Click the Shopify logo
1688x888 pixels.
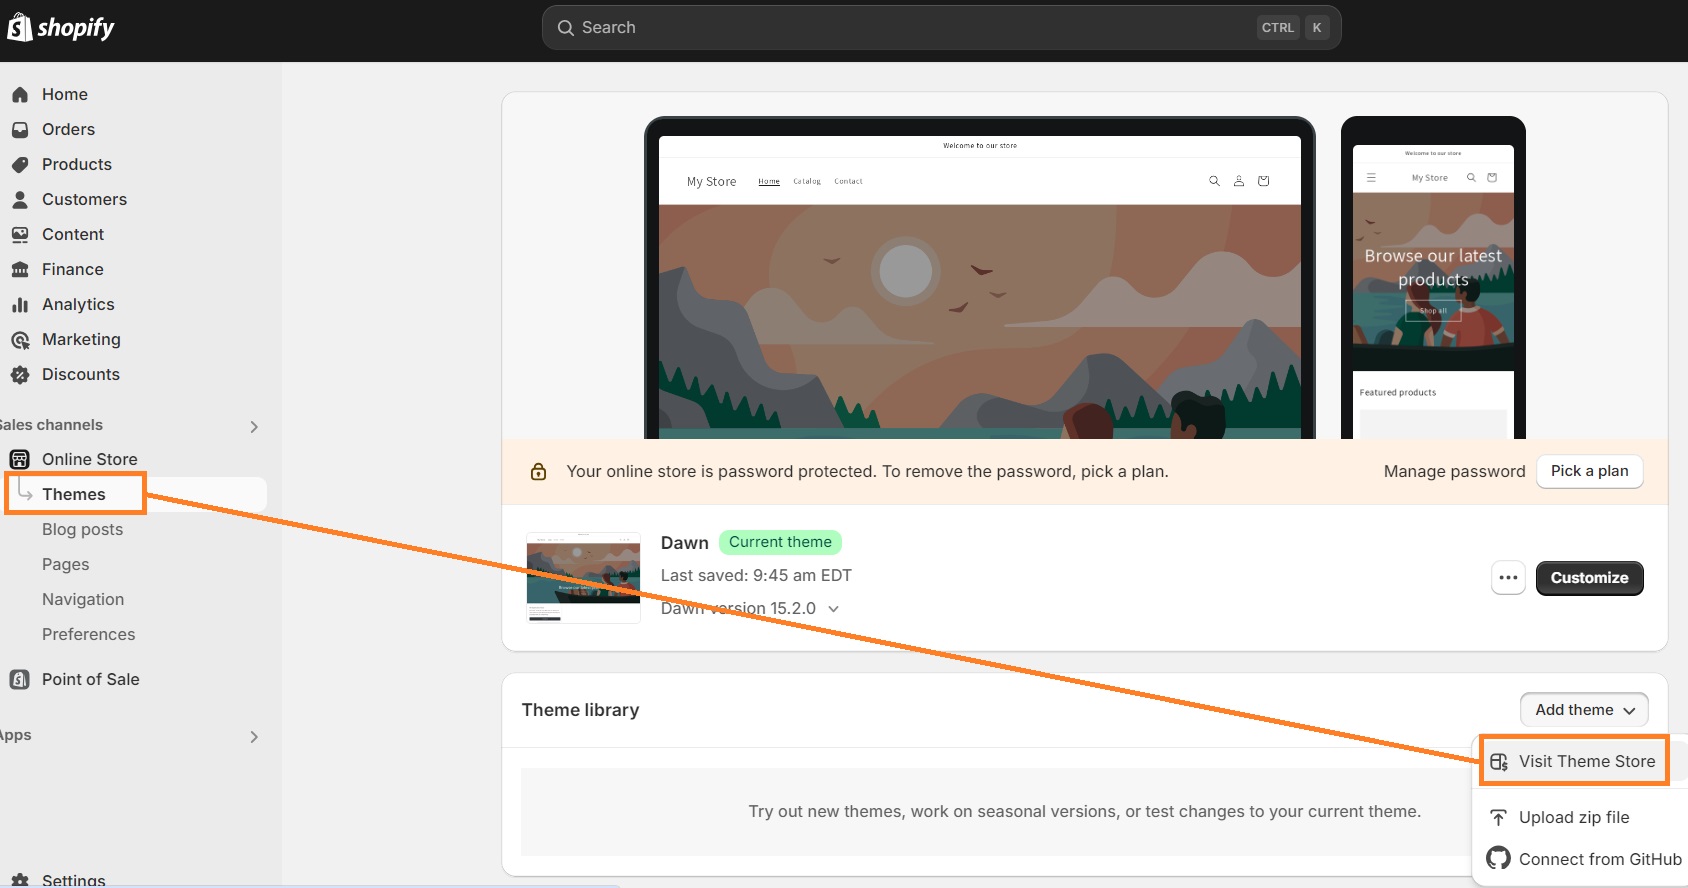tap(61, 27)
